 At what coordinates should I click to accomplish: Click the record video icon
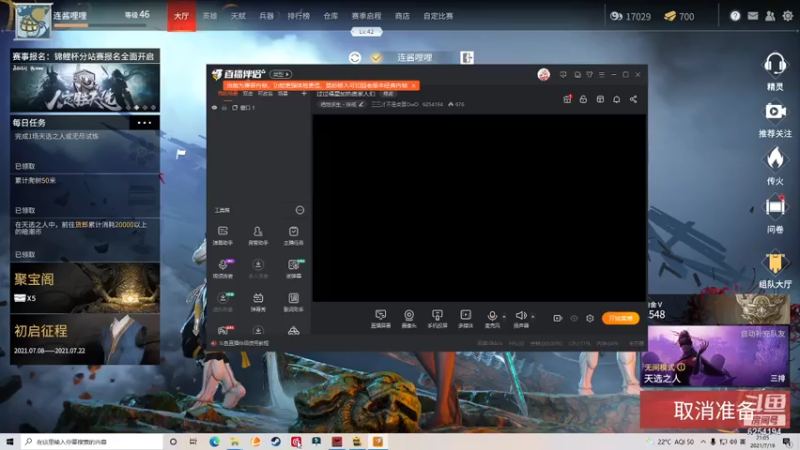pyautogui.click(x=557, y=318)
